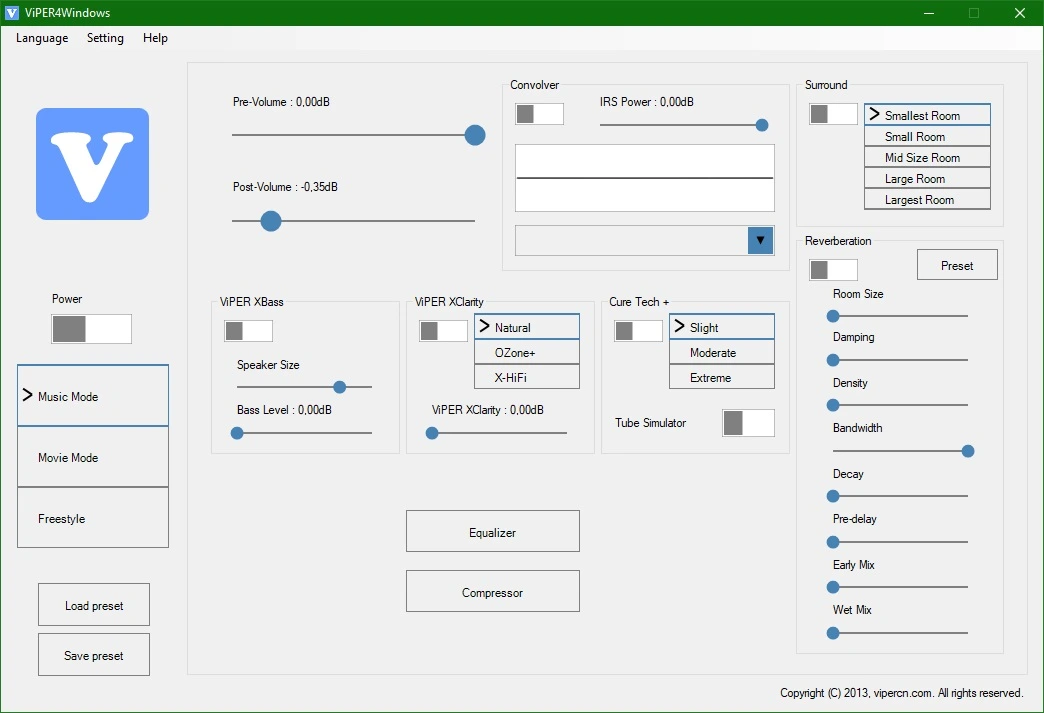Enable the ViPER XClarity switch
1044x713 pixels.
[x=443, y=331]
